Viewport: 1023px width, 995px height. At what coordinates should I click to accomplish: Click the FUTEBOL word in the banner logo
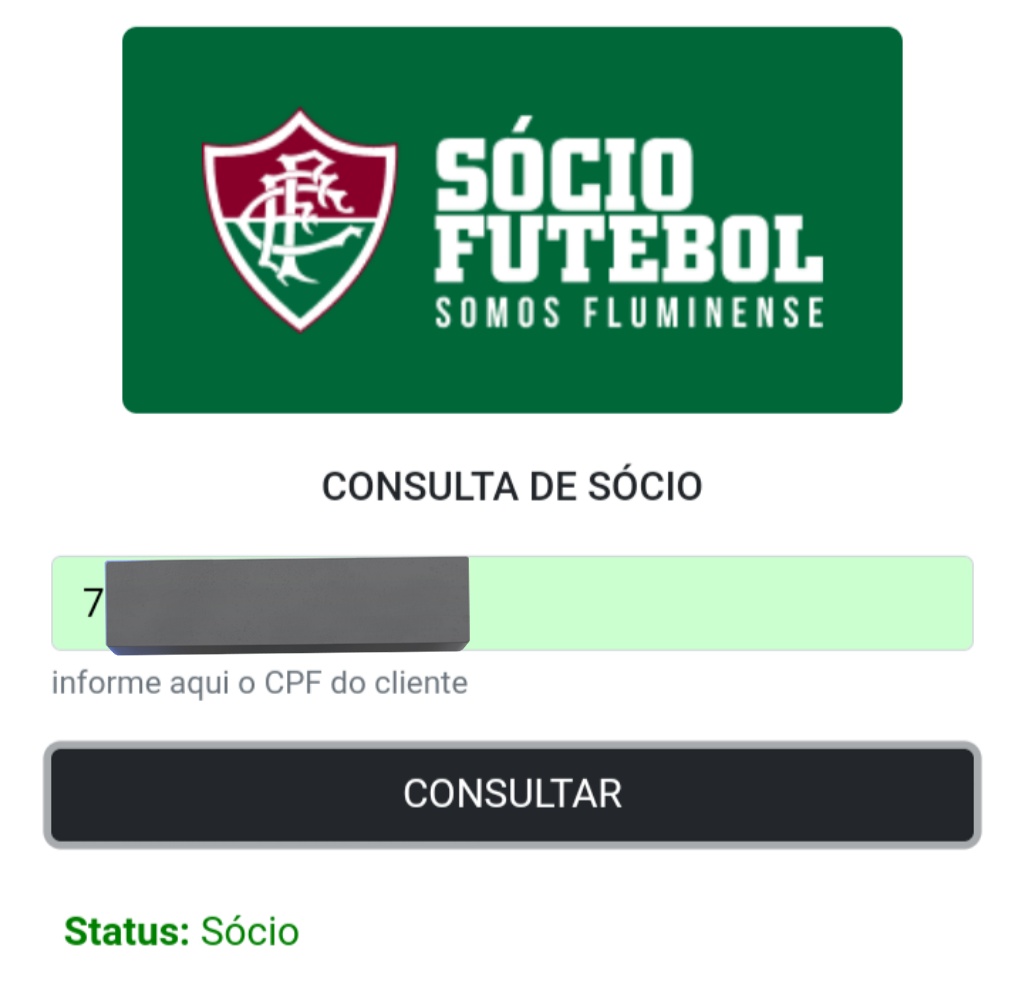(x=629, y=249)
